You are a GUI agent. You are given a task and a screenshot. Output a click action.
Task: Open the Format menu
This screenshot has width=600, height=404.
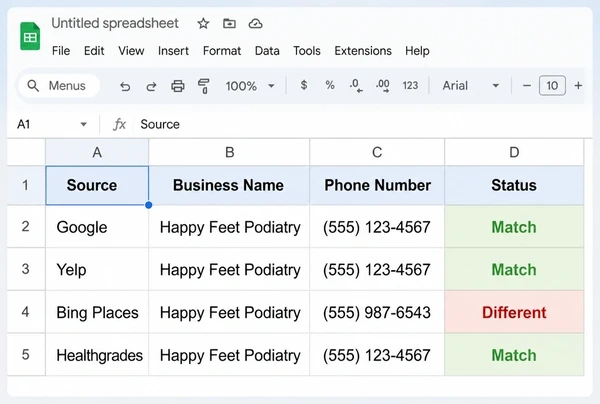[222, 51]
